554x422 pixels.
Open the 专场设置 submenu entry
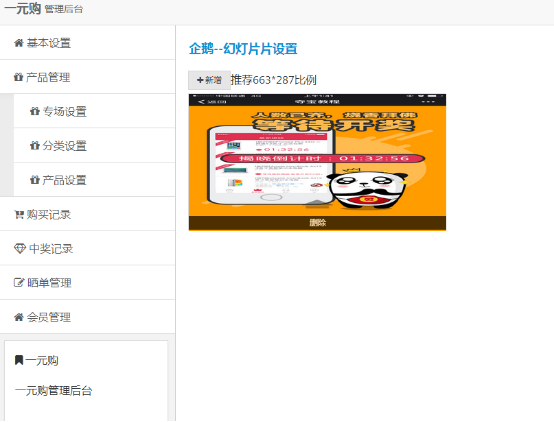pyautogui.click(x=94, y=111)
